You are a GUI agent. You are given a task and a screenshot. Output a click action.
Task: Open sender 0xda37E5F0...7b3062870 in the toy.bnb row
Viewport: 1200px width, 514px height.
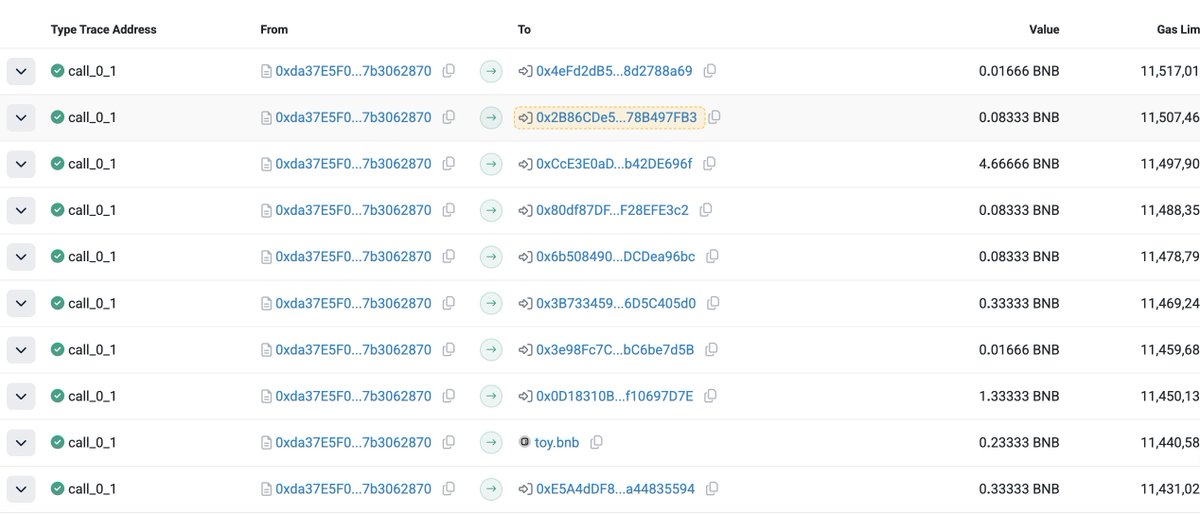[353, 442]
